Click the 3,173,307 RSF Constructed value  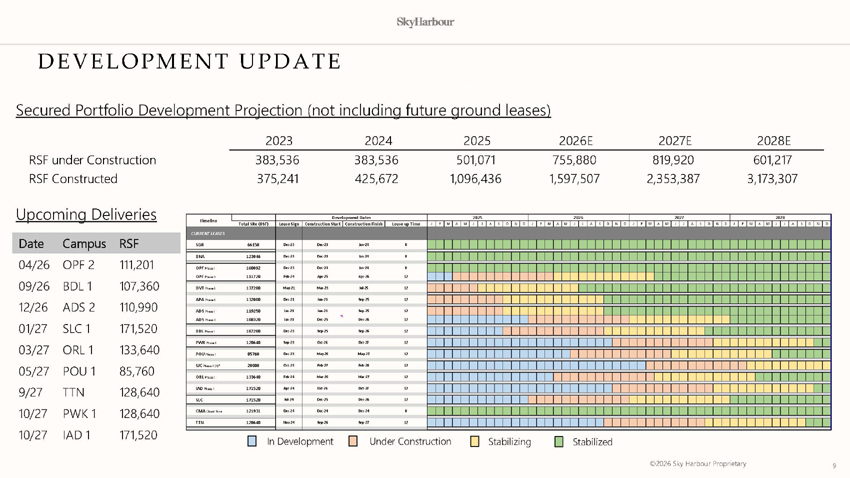(771, 179)
